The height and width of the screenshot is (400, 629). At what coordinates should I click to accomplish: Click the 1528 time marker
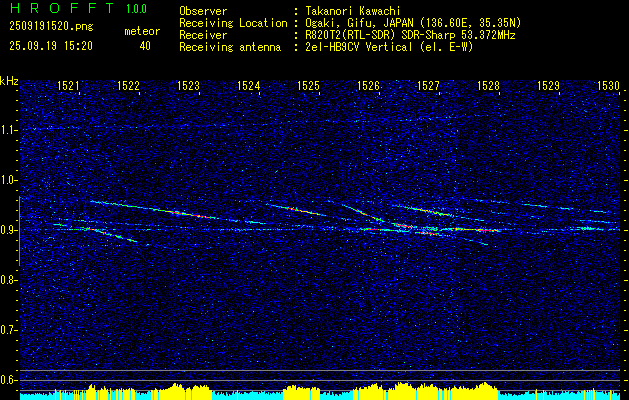[489, 85]
